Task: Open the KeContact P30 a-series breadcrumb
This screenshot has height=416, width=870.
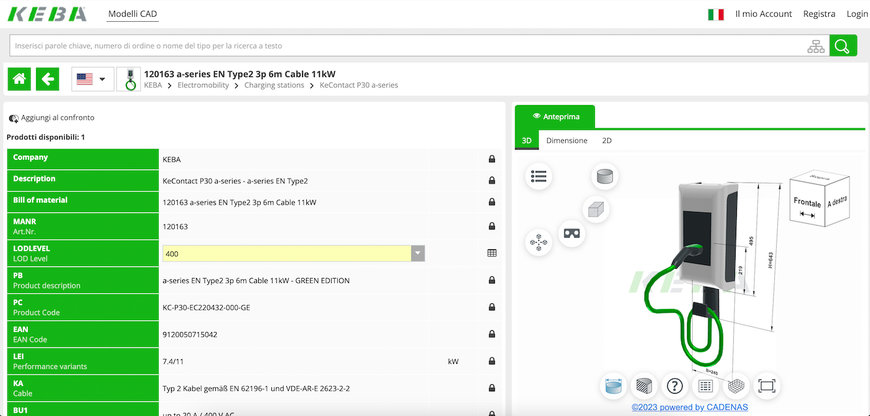Action: click(359, 85)
